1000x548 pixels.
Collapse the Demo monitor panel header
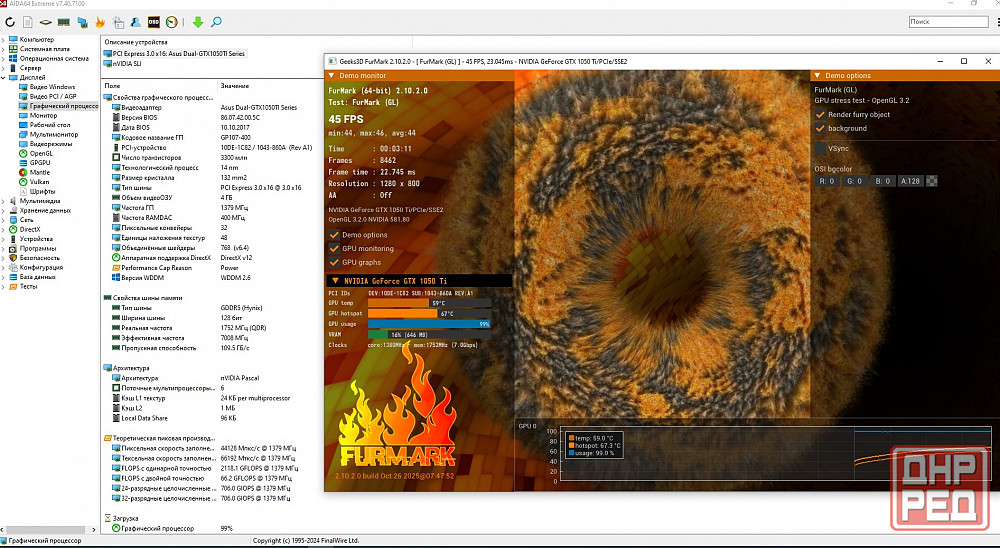[x=333, y=75]
